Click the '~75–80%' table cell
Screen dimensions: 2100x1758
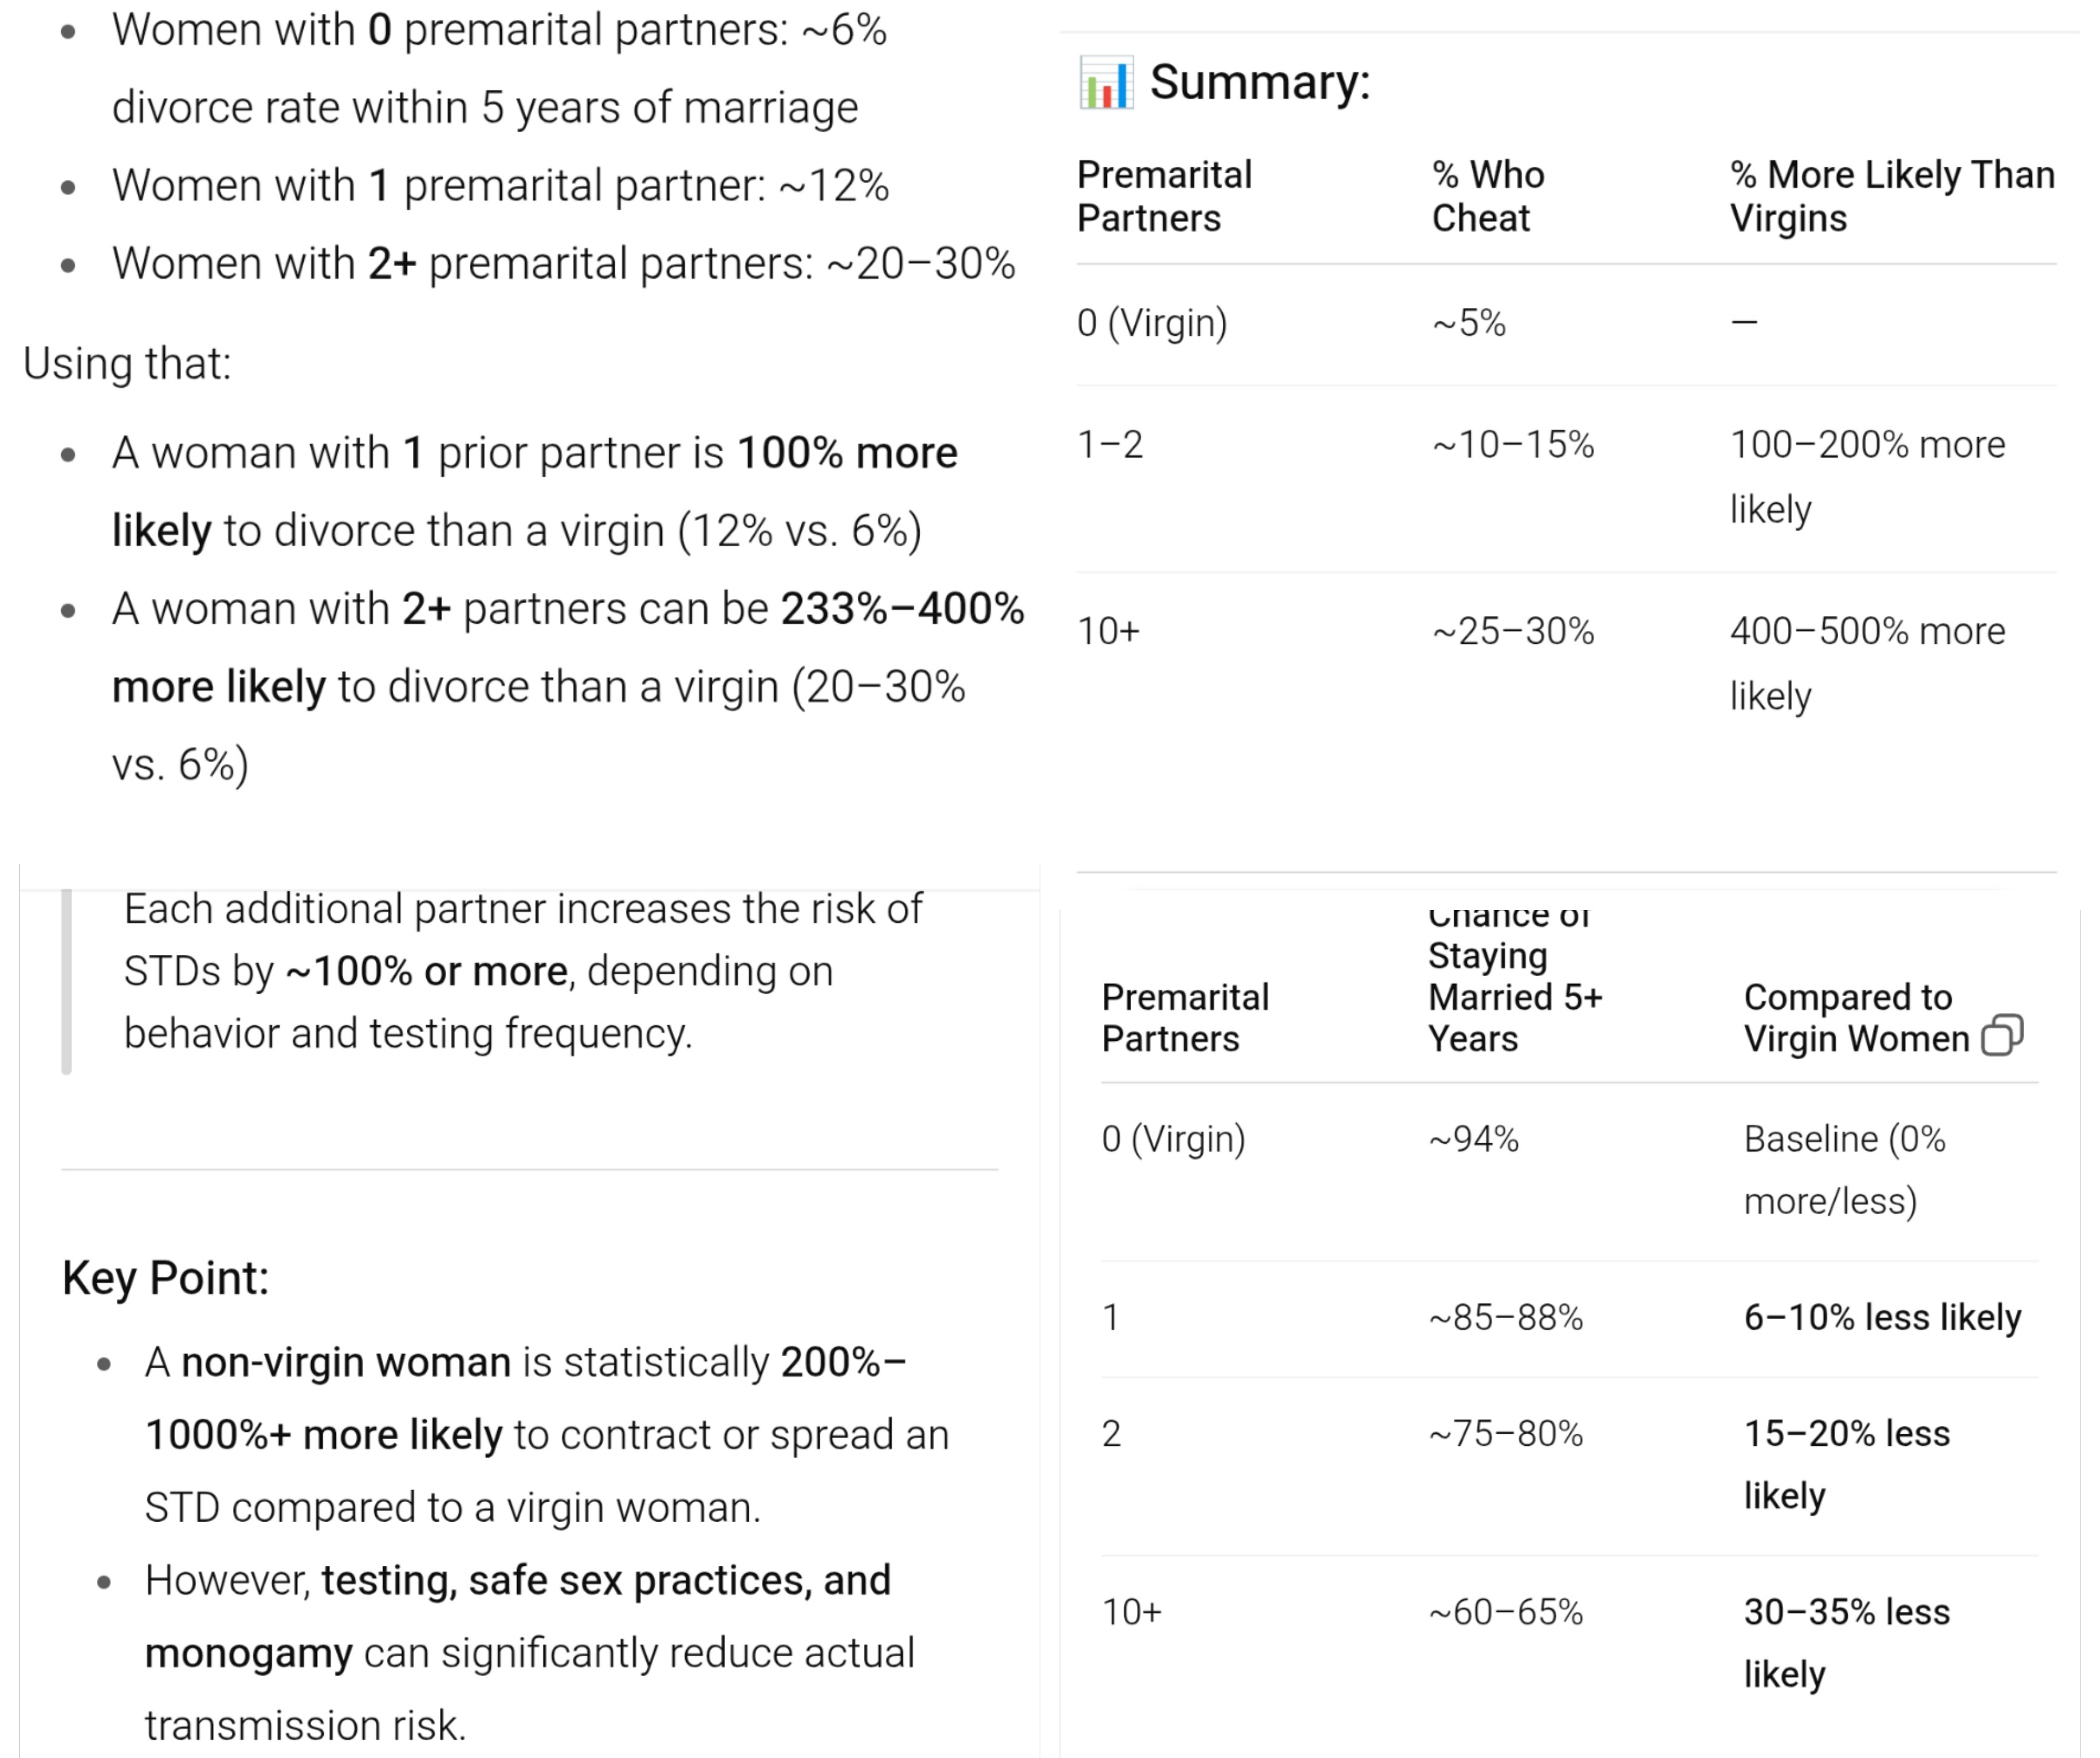[x=1505, y=1433]
